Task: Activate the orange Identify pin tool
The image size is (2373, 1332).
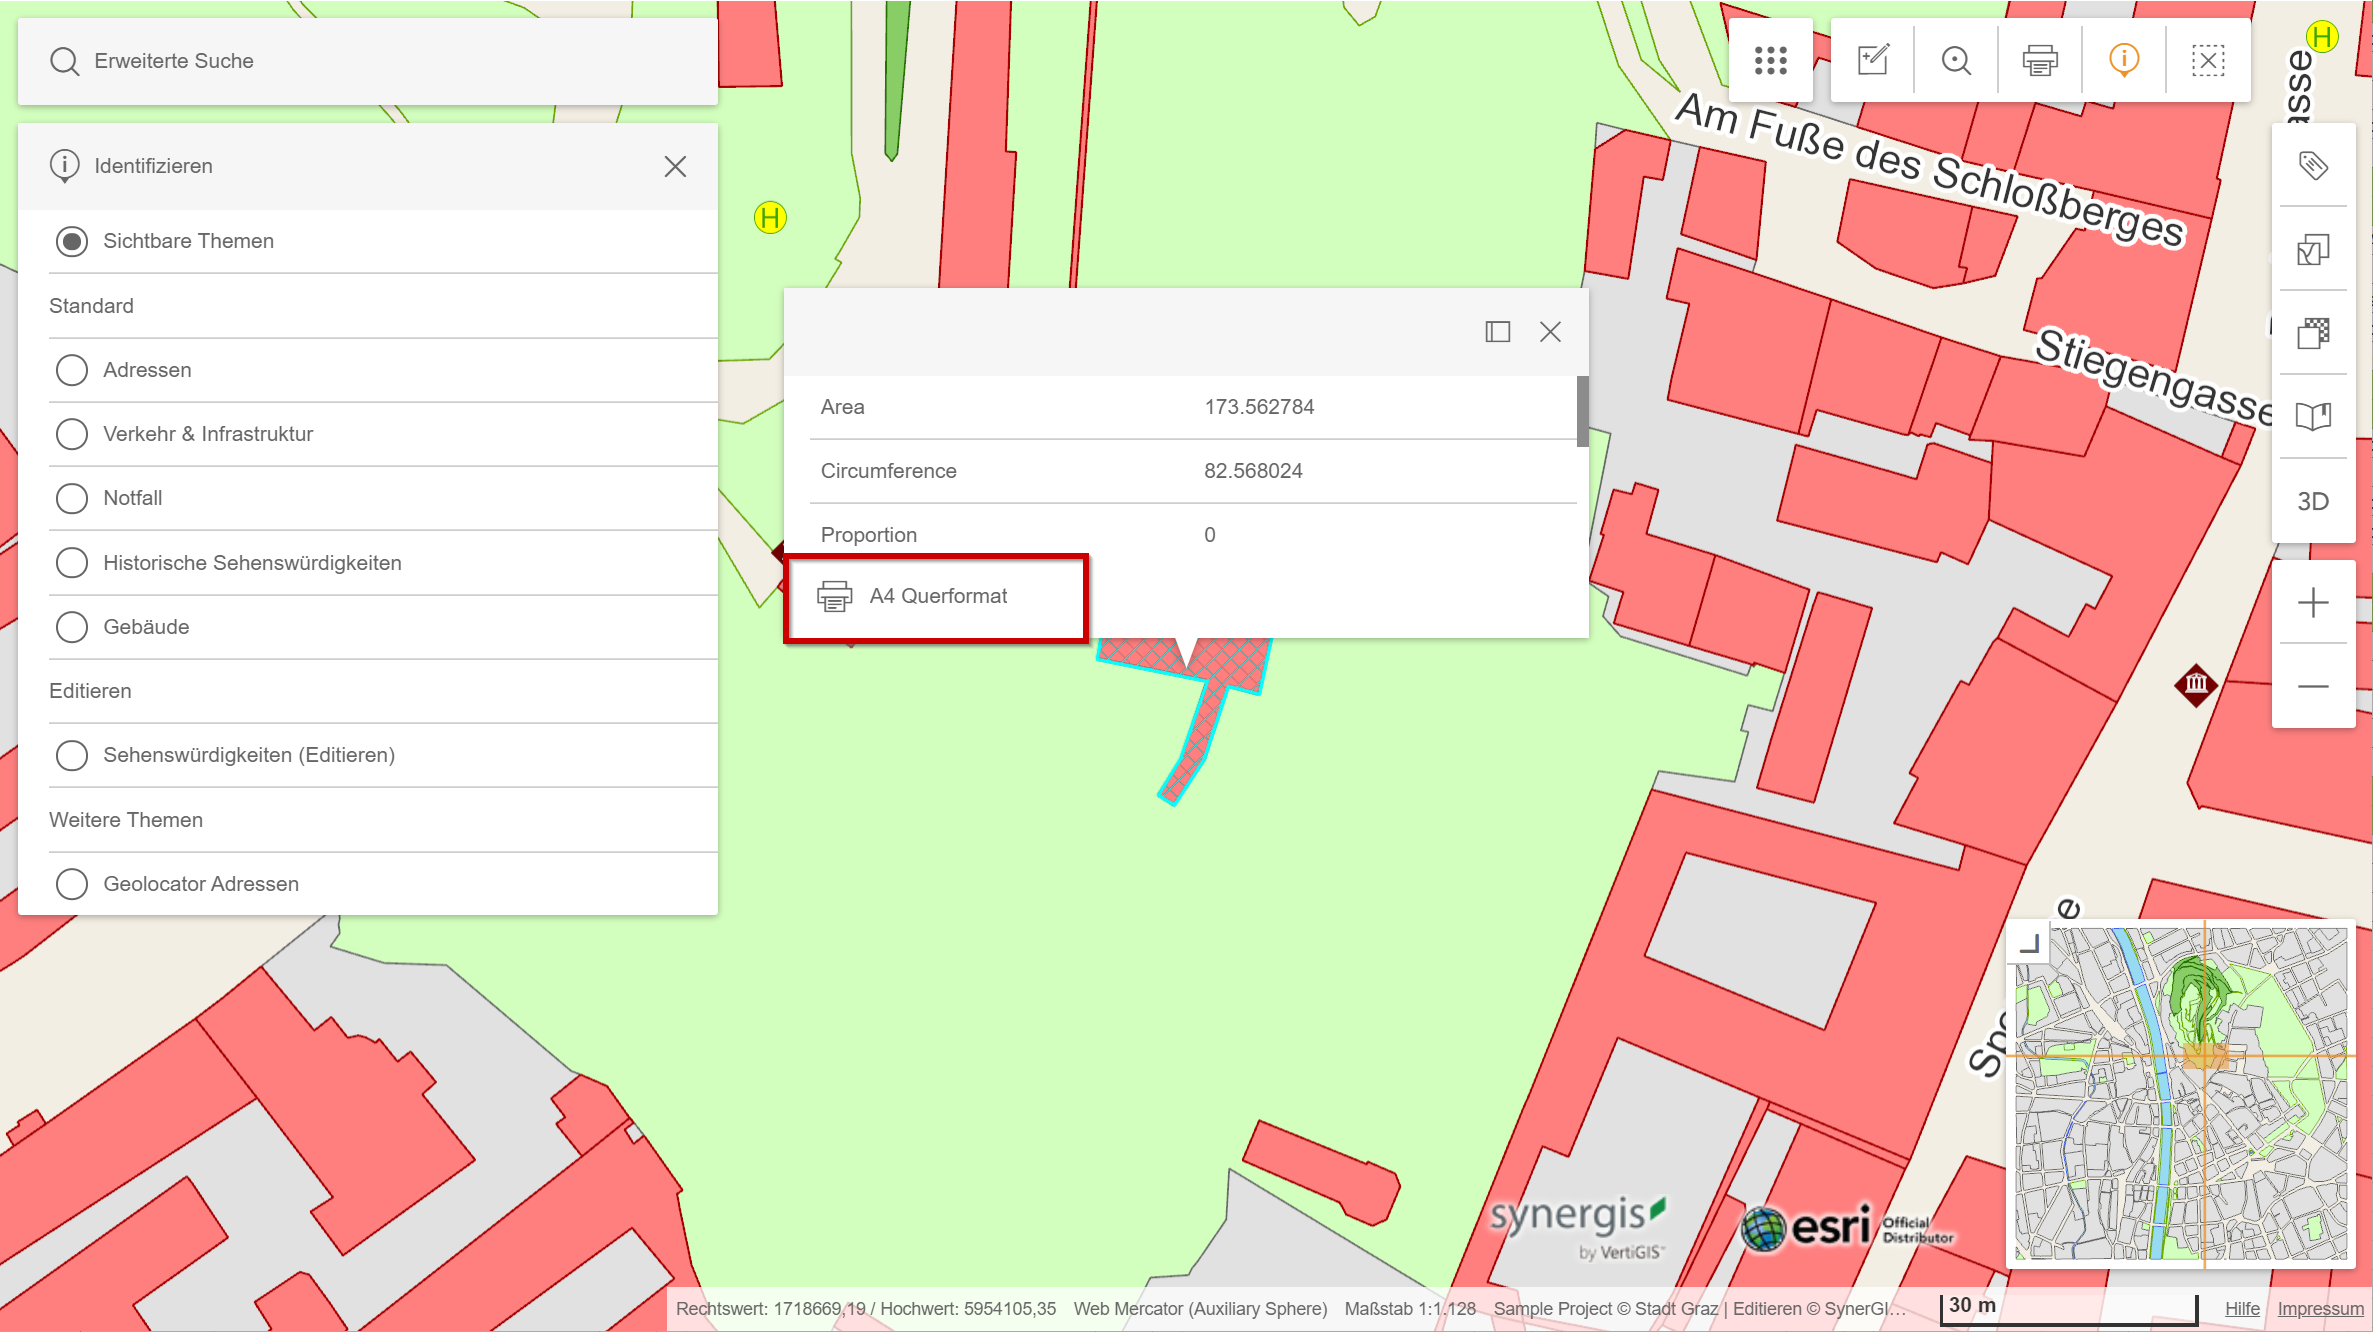Action: click(2122, 60)
